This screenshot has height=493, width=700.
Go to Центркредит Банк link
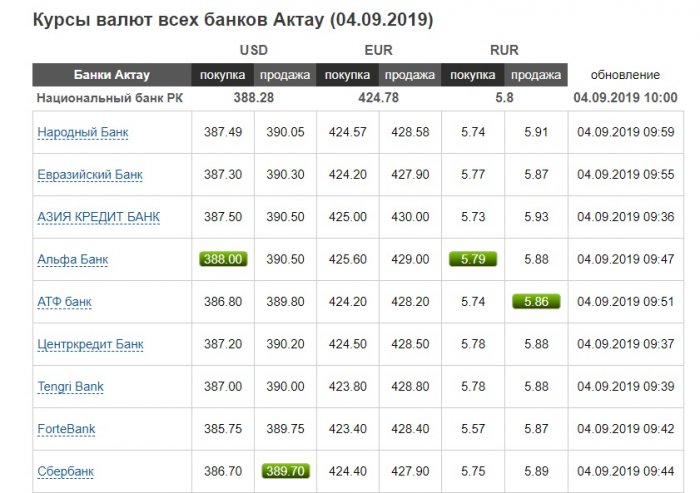point(90,344)
